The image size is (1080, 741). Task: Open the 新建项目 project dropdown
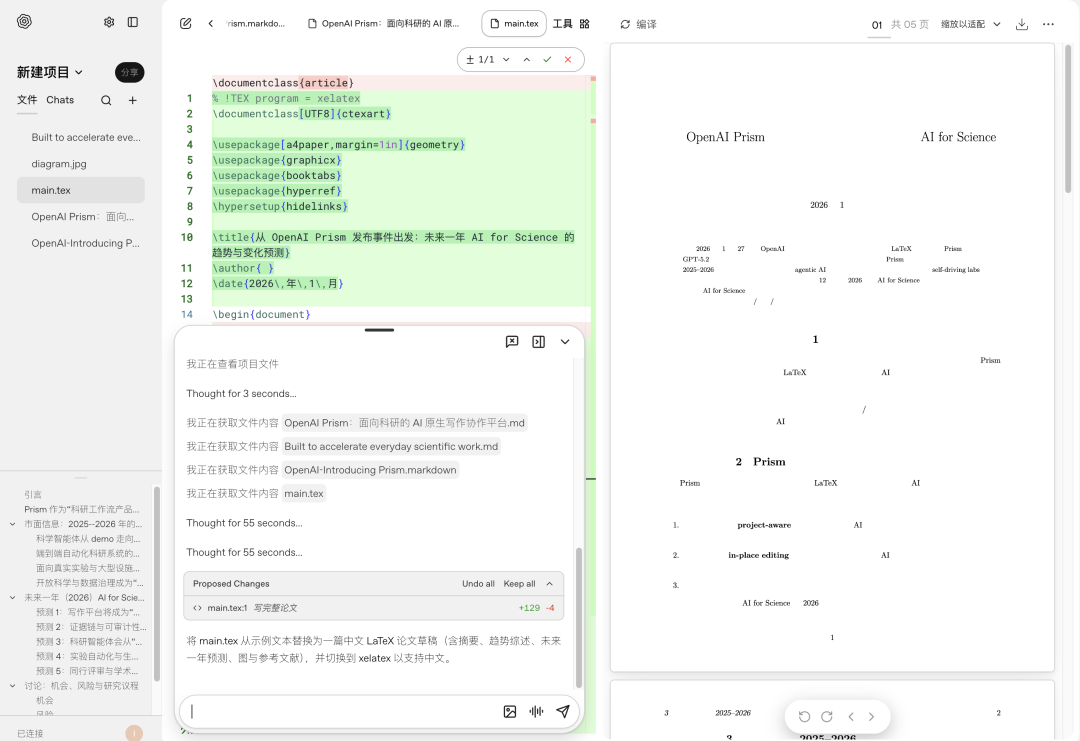tap(50, 72)
